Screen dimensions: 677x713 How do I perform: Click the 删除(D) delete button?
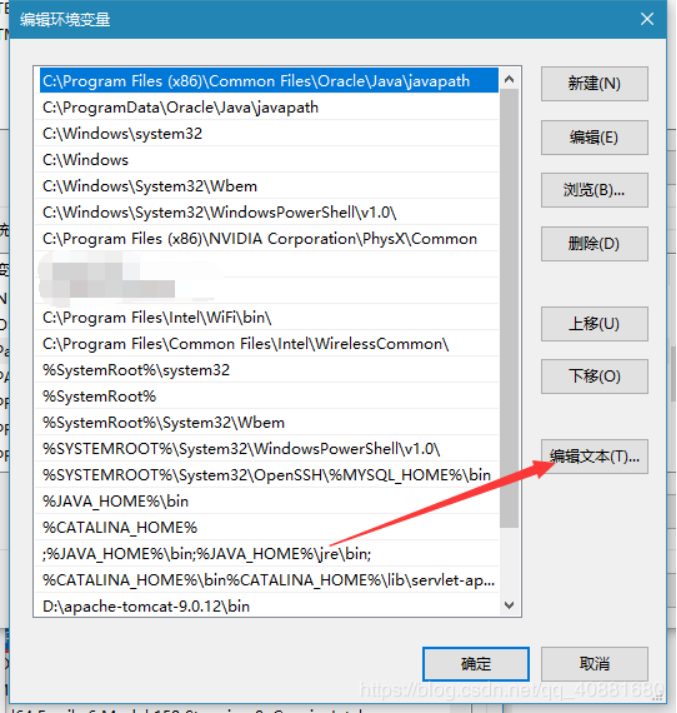tap(594, 244)
